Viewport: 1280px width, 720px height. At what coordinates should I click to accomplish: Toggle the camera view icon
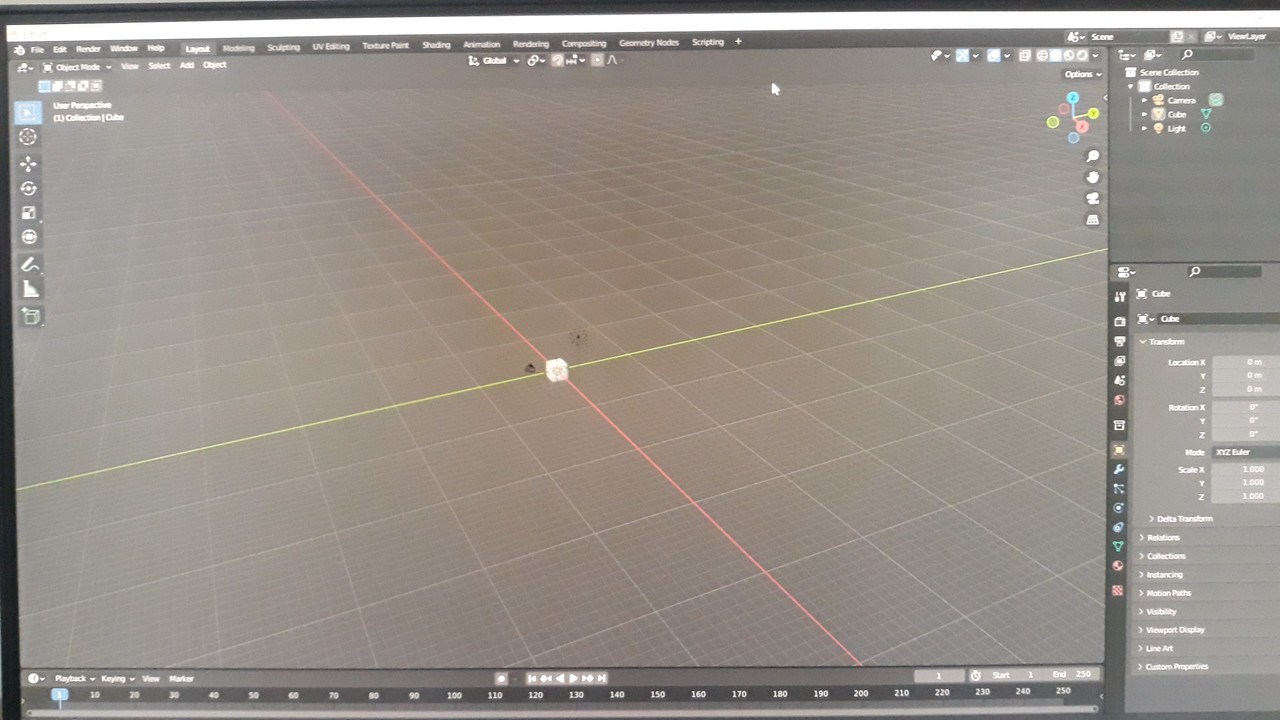pyautogui.click(x=1093, y=198)
